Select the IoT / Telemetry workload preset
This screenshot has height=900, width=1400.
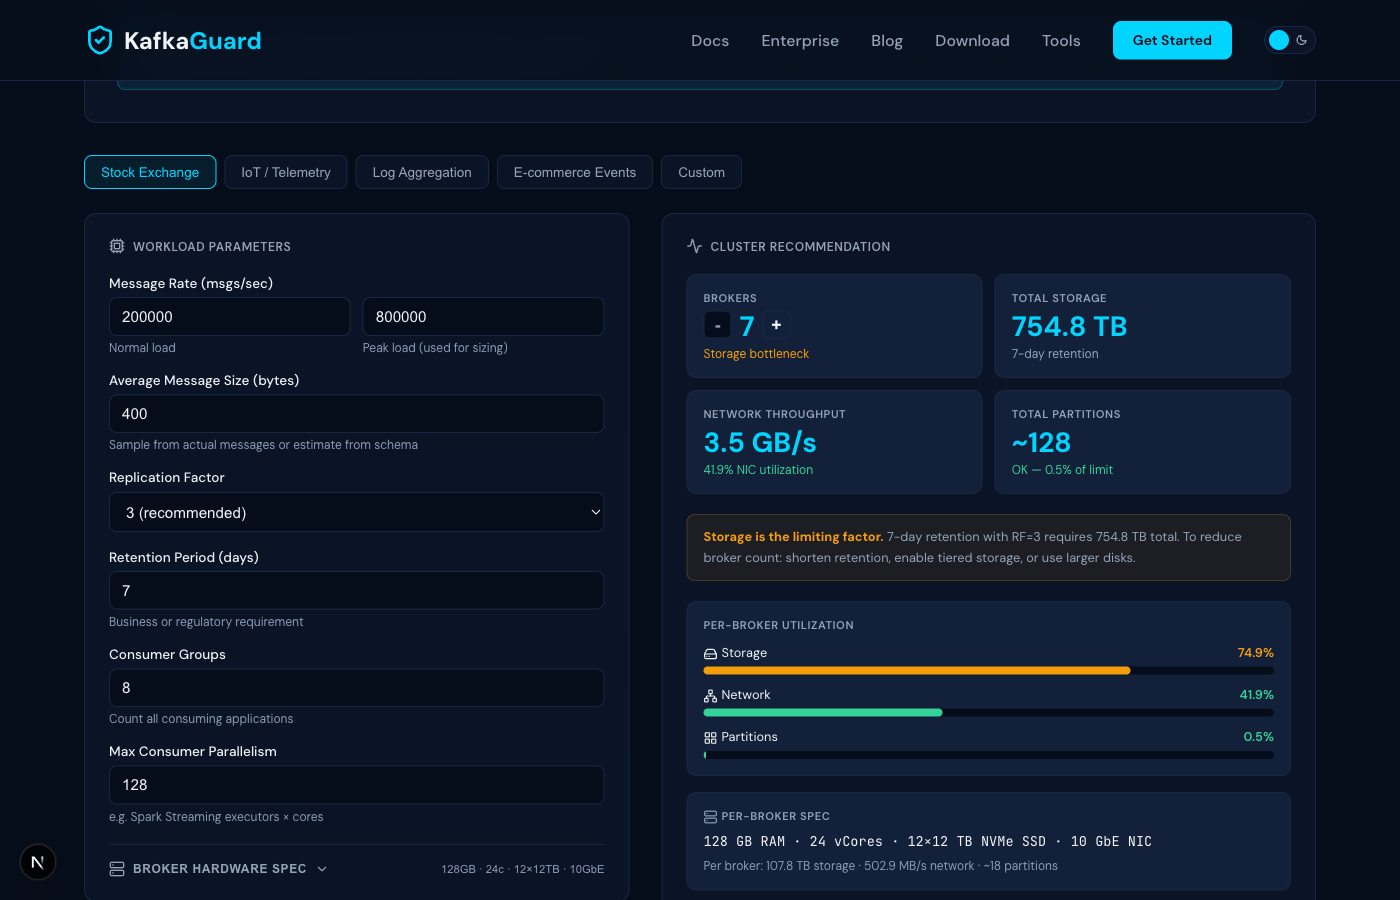(x=286, y=172)
